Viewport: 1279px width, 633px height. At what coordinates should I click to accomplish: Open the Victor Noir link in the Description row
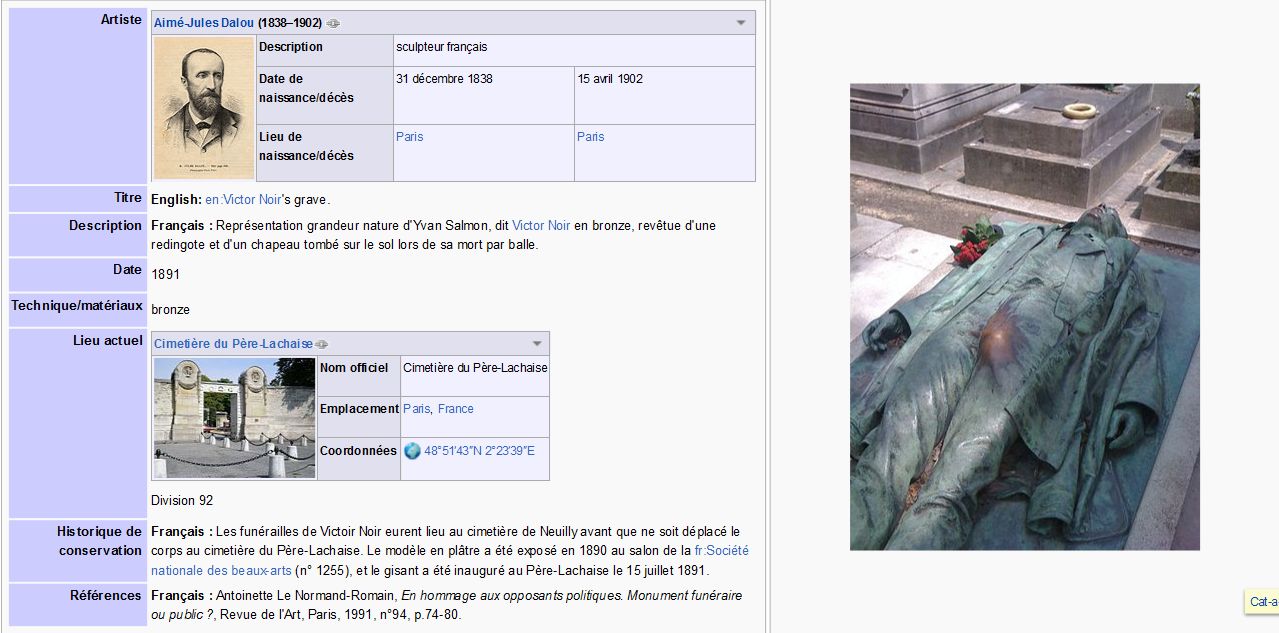541,226
